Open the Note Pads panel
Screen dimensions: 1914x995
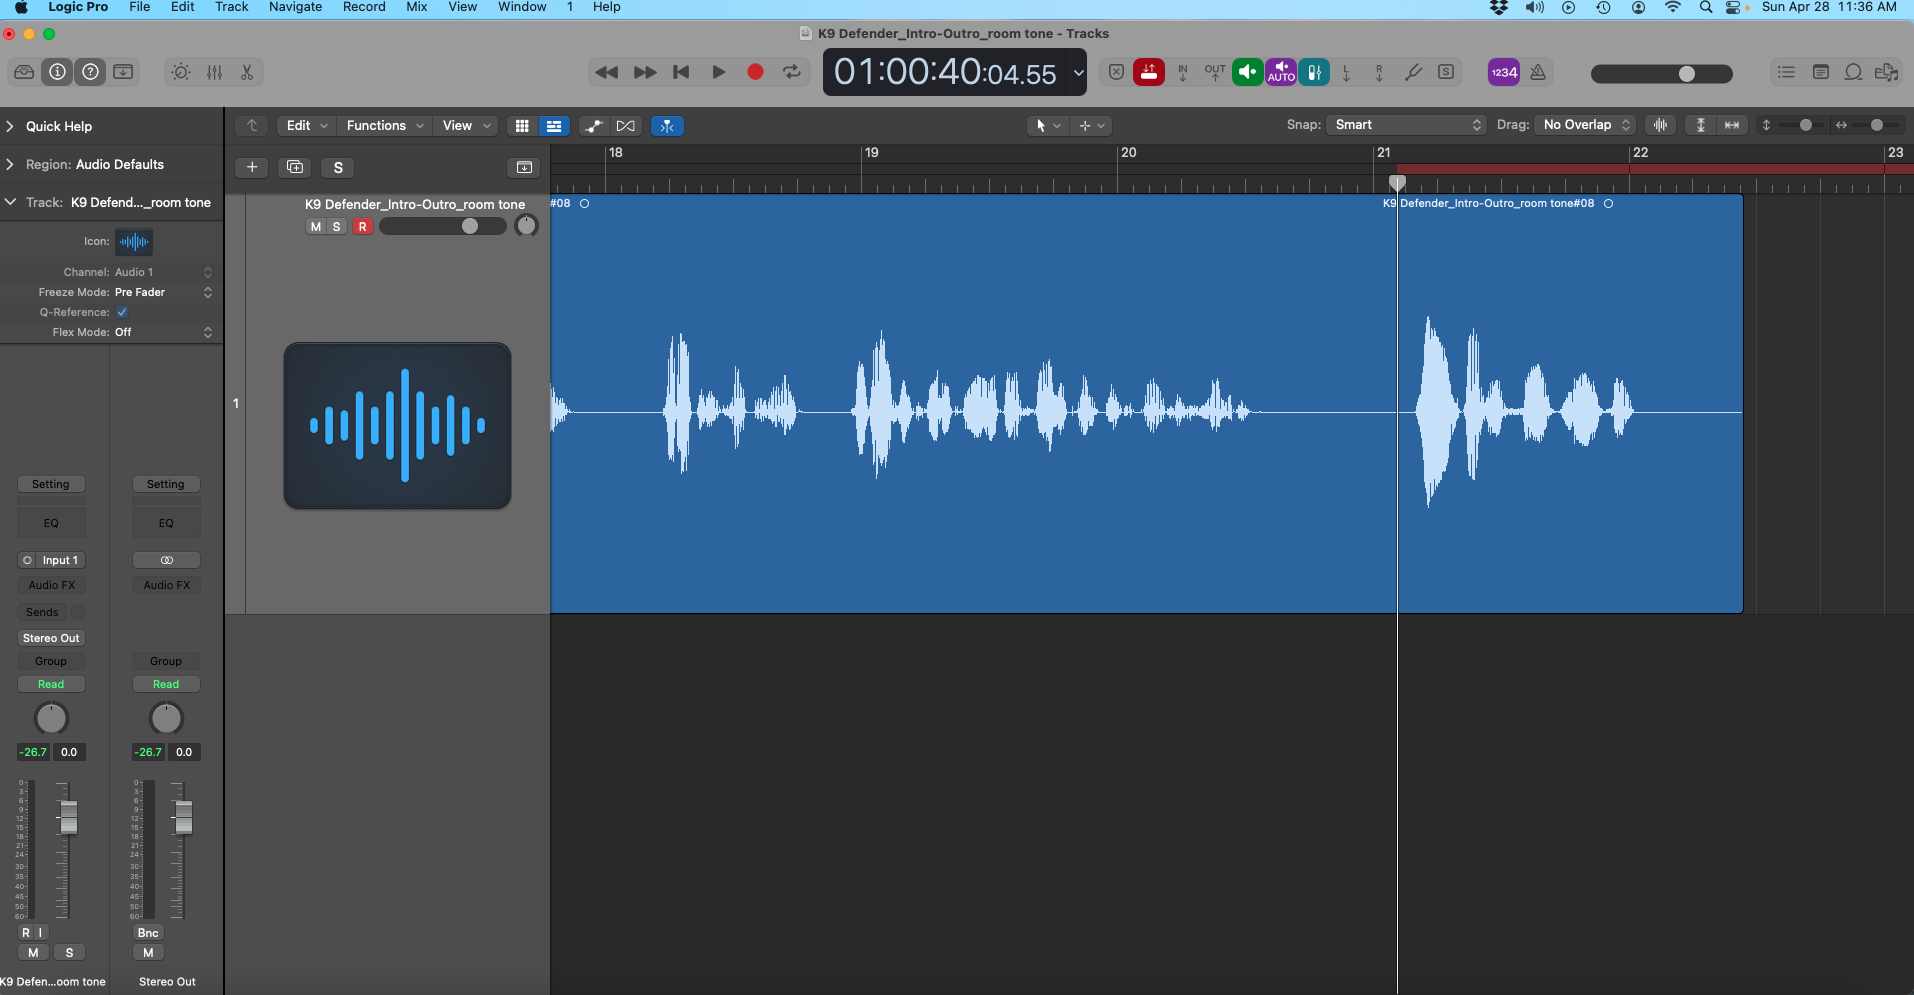pyautogui.click(x=1820, y=72)
